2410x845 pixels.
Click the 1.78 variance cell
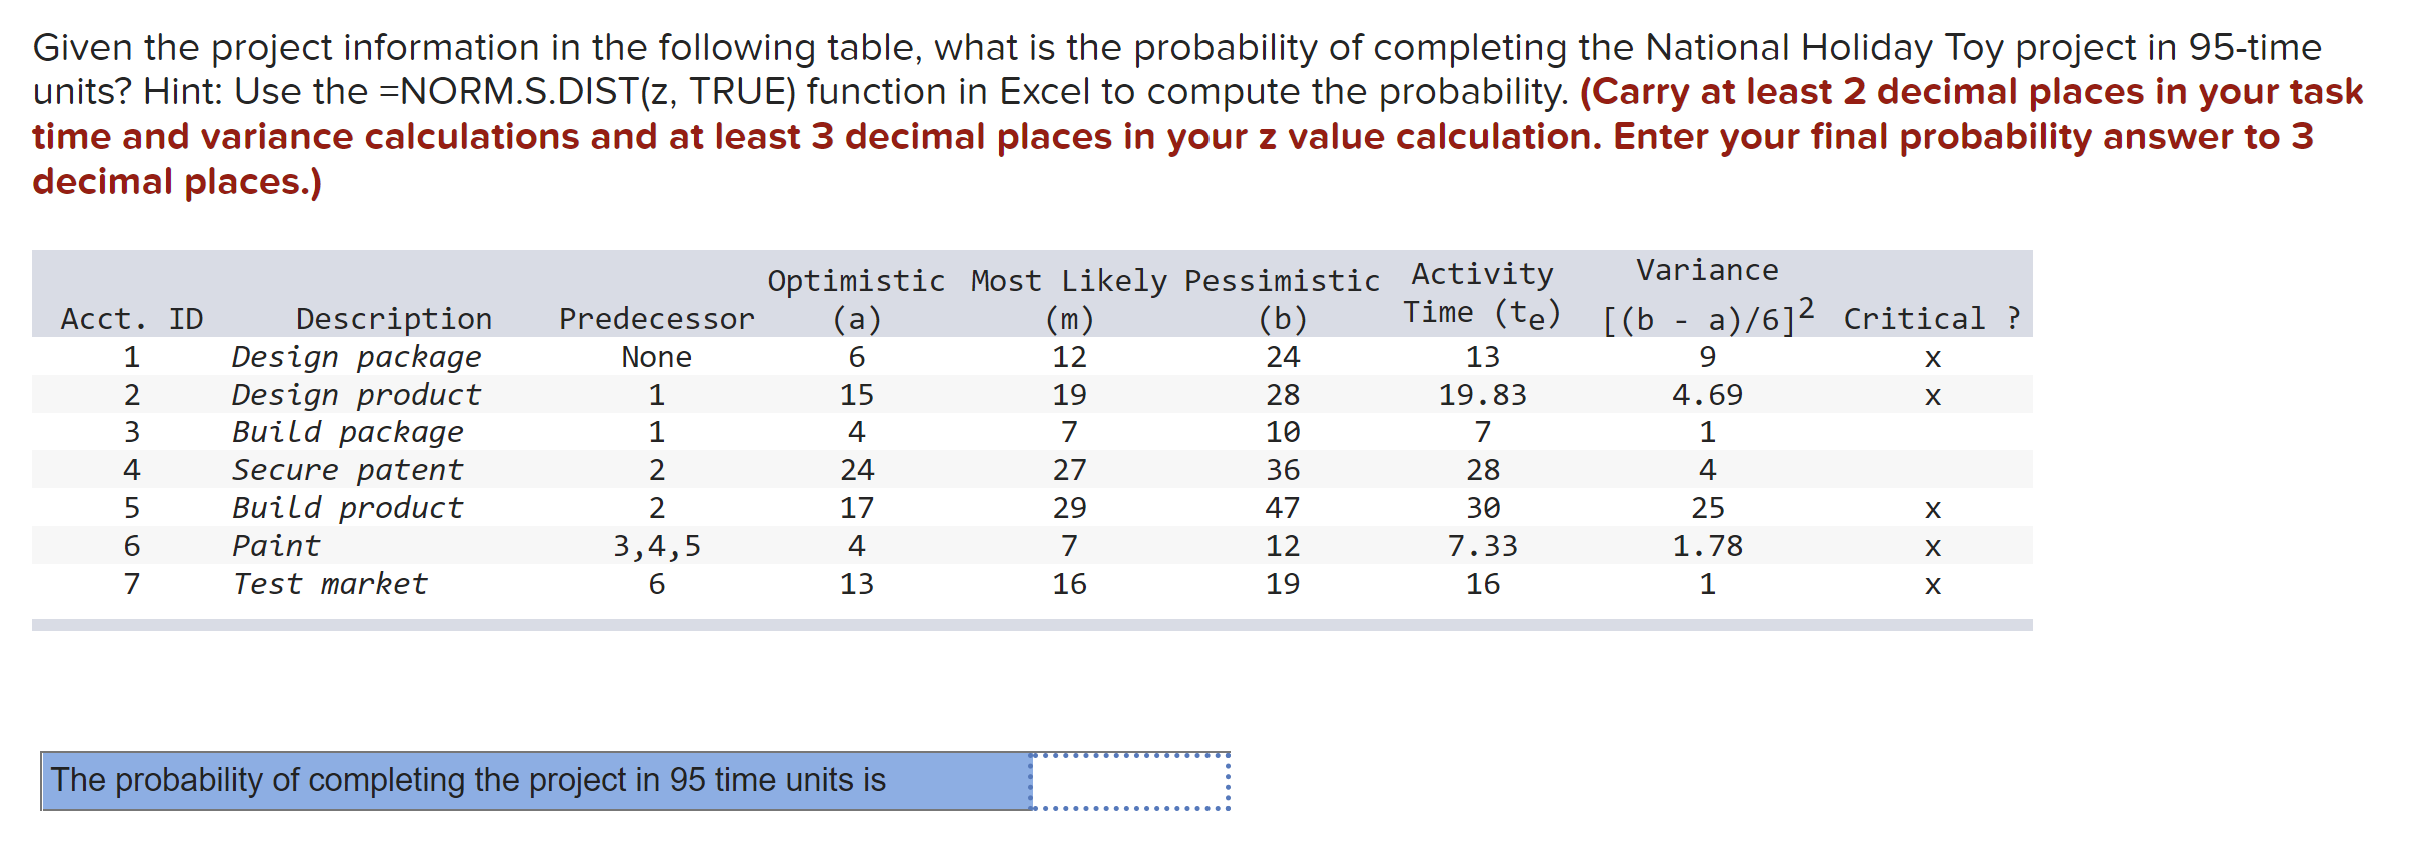tap(1707, 545)
